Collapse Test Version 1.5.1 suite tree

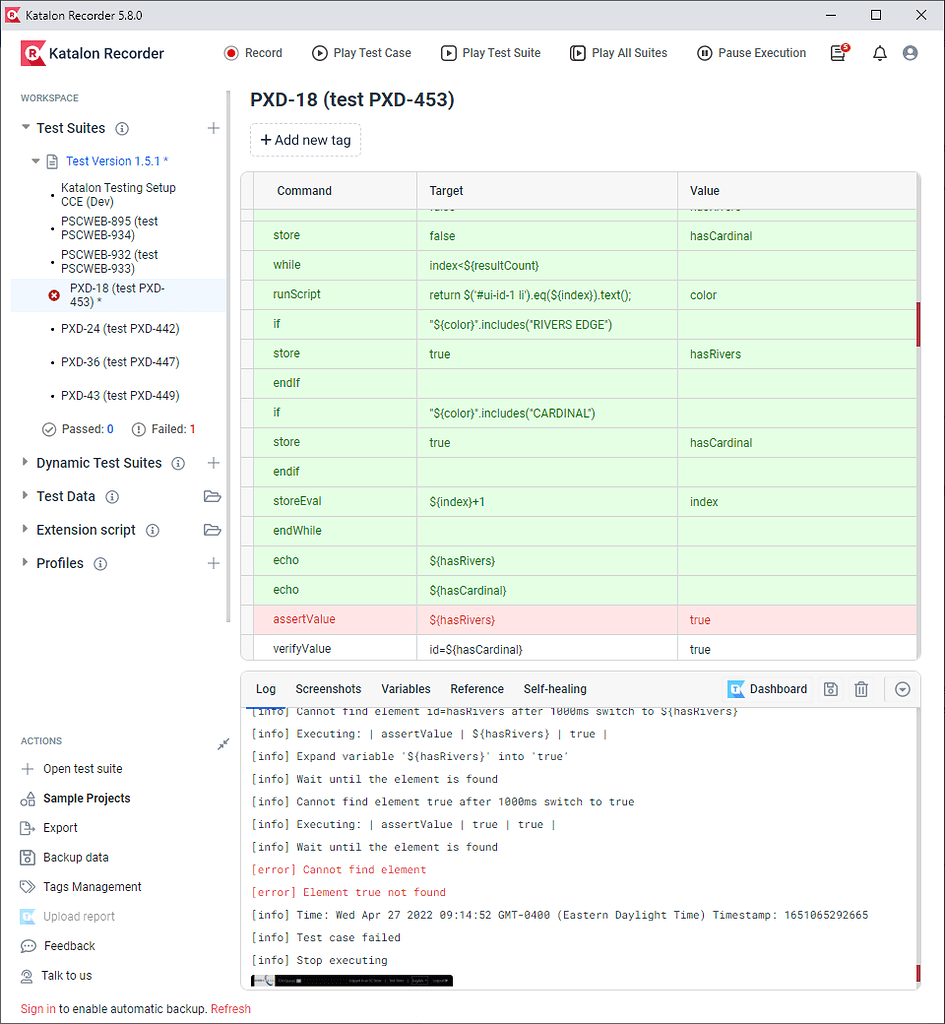(x=35, y=161)
